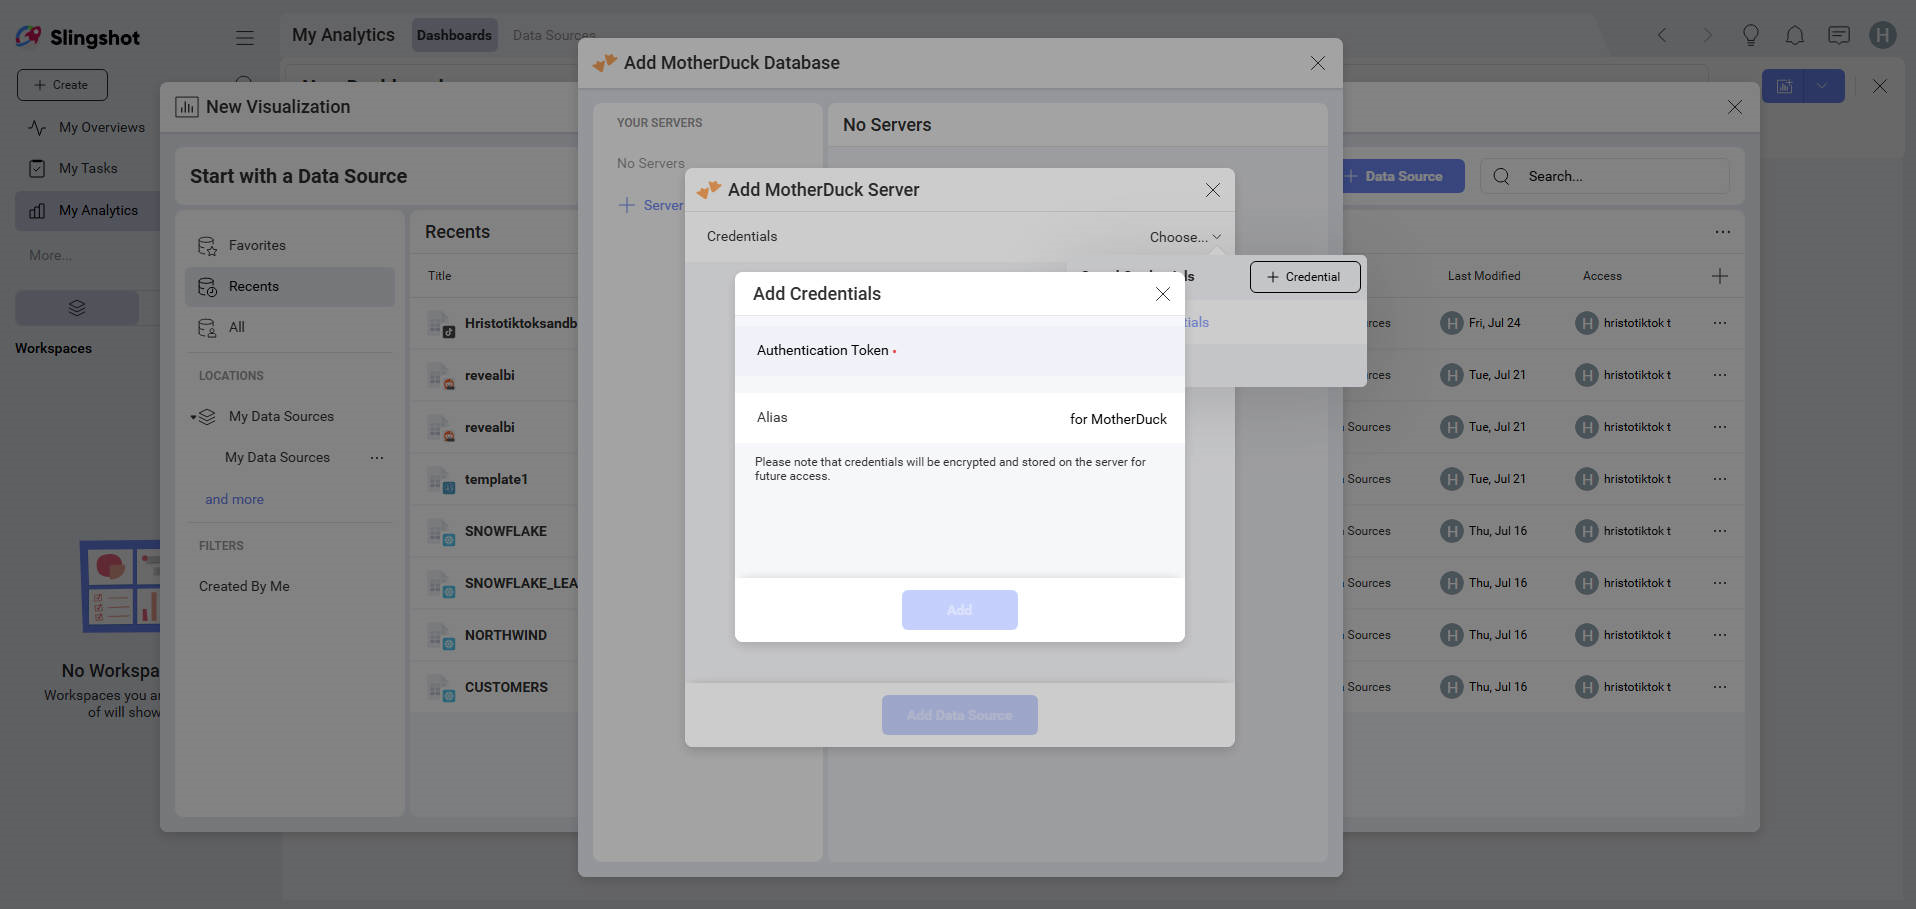The image size is (1916, 909).
Task: Select the nested My Data Sources item
Action: pyautogui.click(x=277, y=458)
